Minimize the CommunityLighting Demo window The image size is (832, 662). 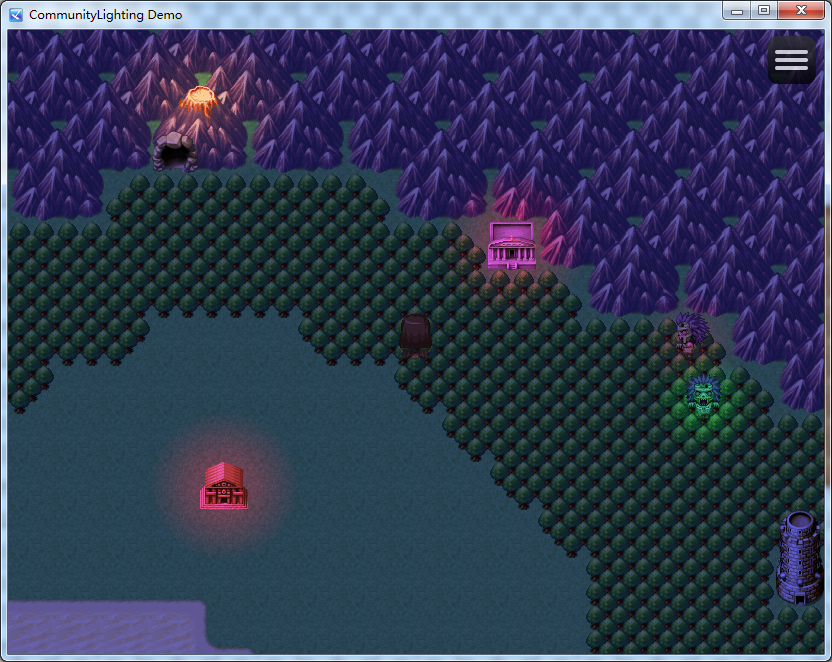737,11
